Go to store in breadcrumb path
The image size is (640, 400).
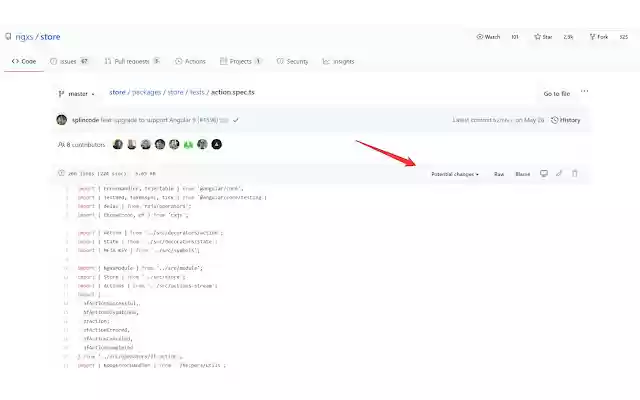tap(117, 92)
